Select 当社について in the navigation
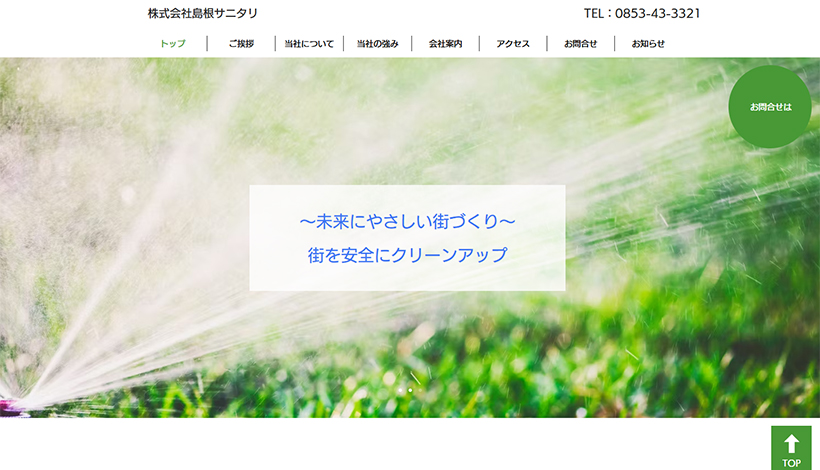This screenshot has height=470, width=820. [309, 44]
